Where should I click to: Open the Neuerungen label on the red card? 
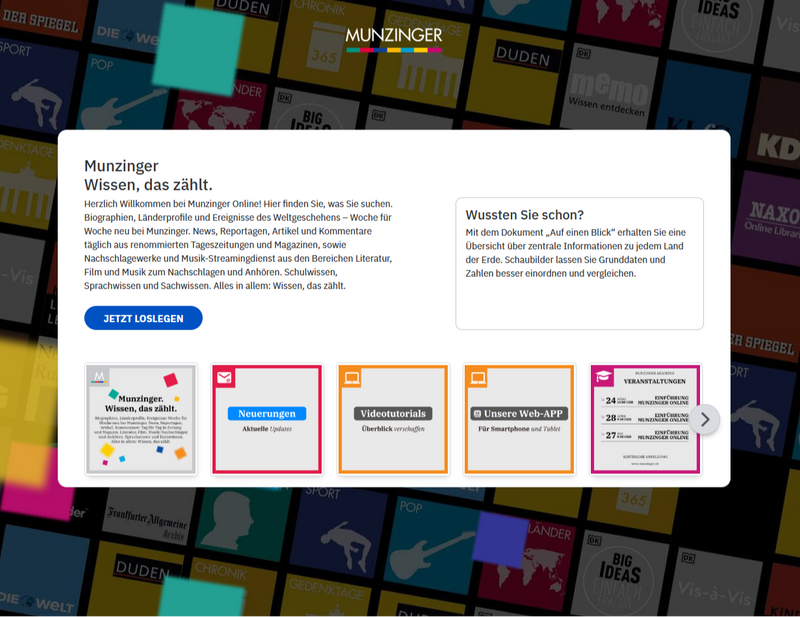(x=267, y=413)
